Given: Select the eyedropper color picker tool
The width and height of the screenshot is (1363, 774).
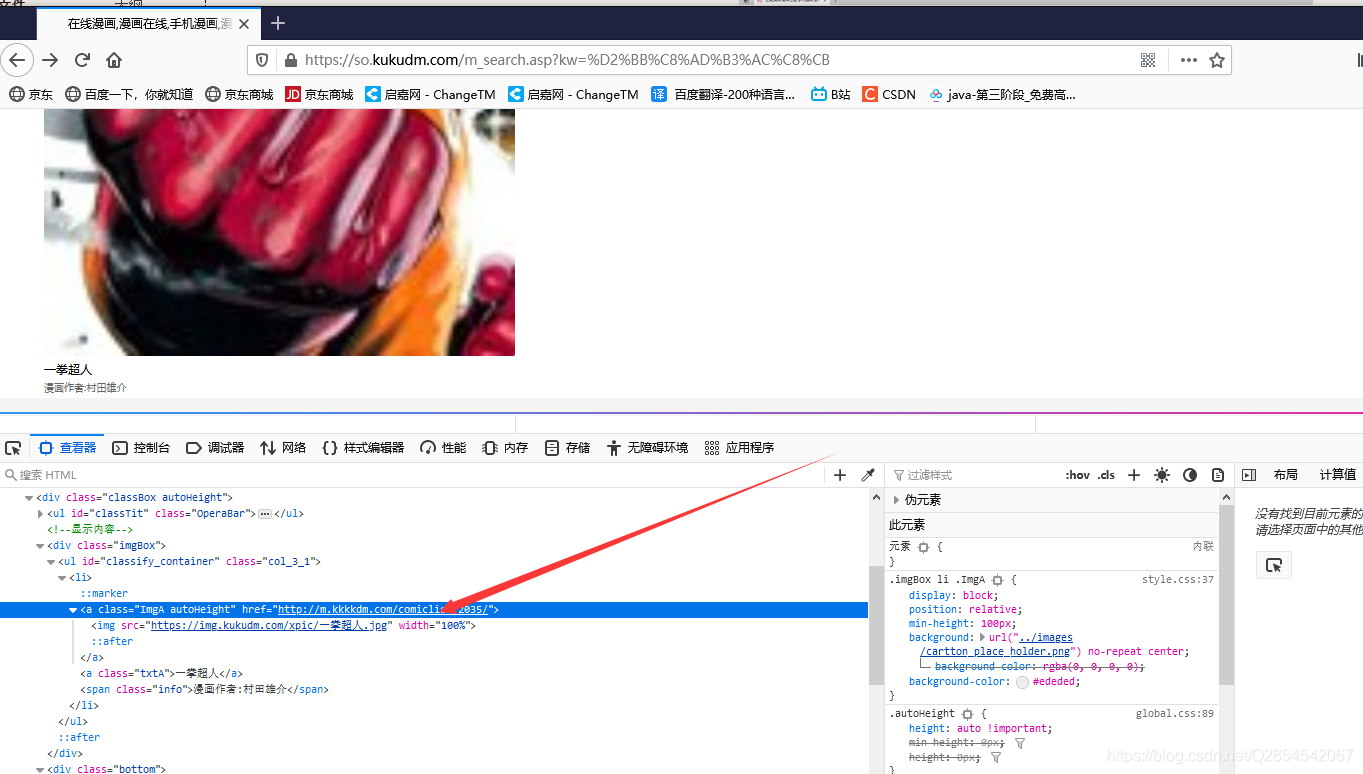Looking at the screenshot, I should pyautogui.click(x=868, y=475).
